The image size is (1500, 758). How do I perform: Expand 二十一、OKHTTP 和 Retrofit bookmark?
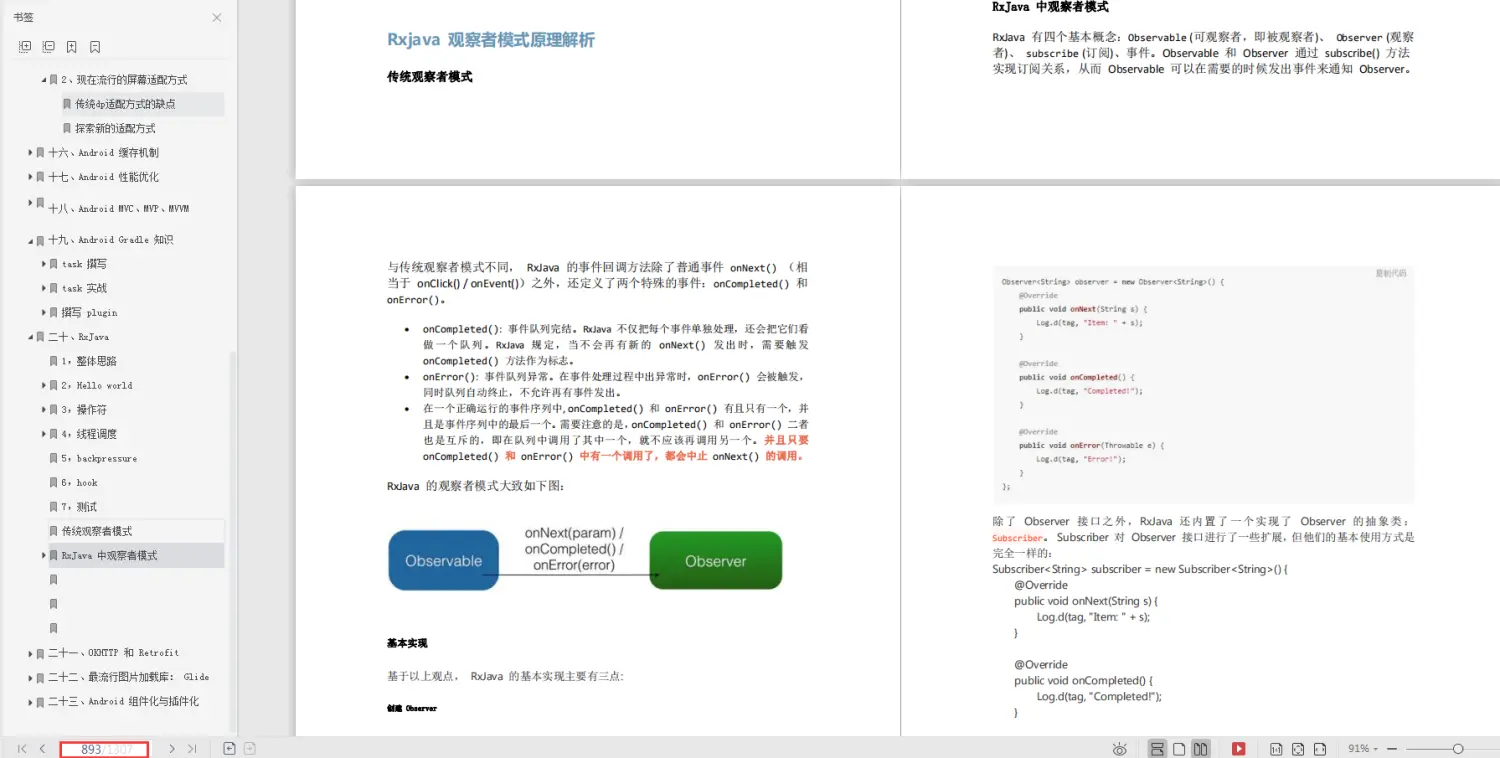click(x=31, y=653)
